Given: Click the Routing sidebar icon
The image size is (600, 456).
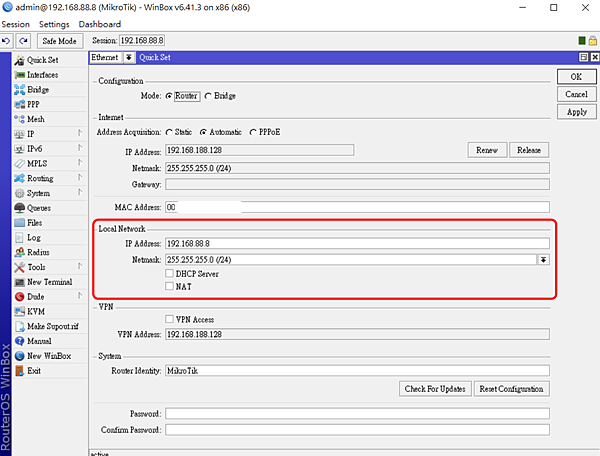Looking at the screenshot, I should [x=19, y=178].
